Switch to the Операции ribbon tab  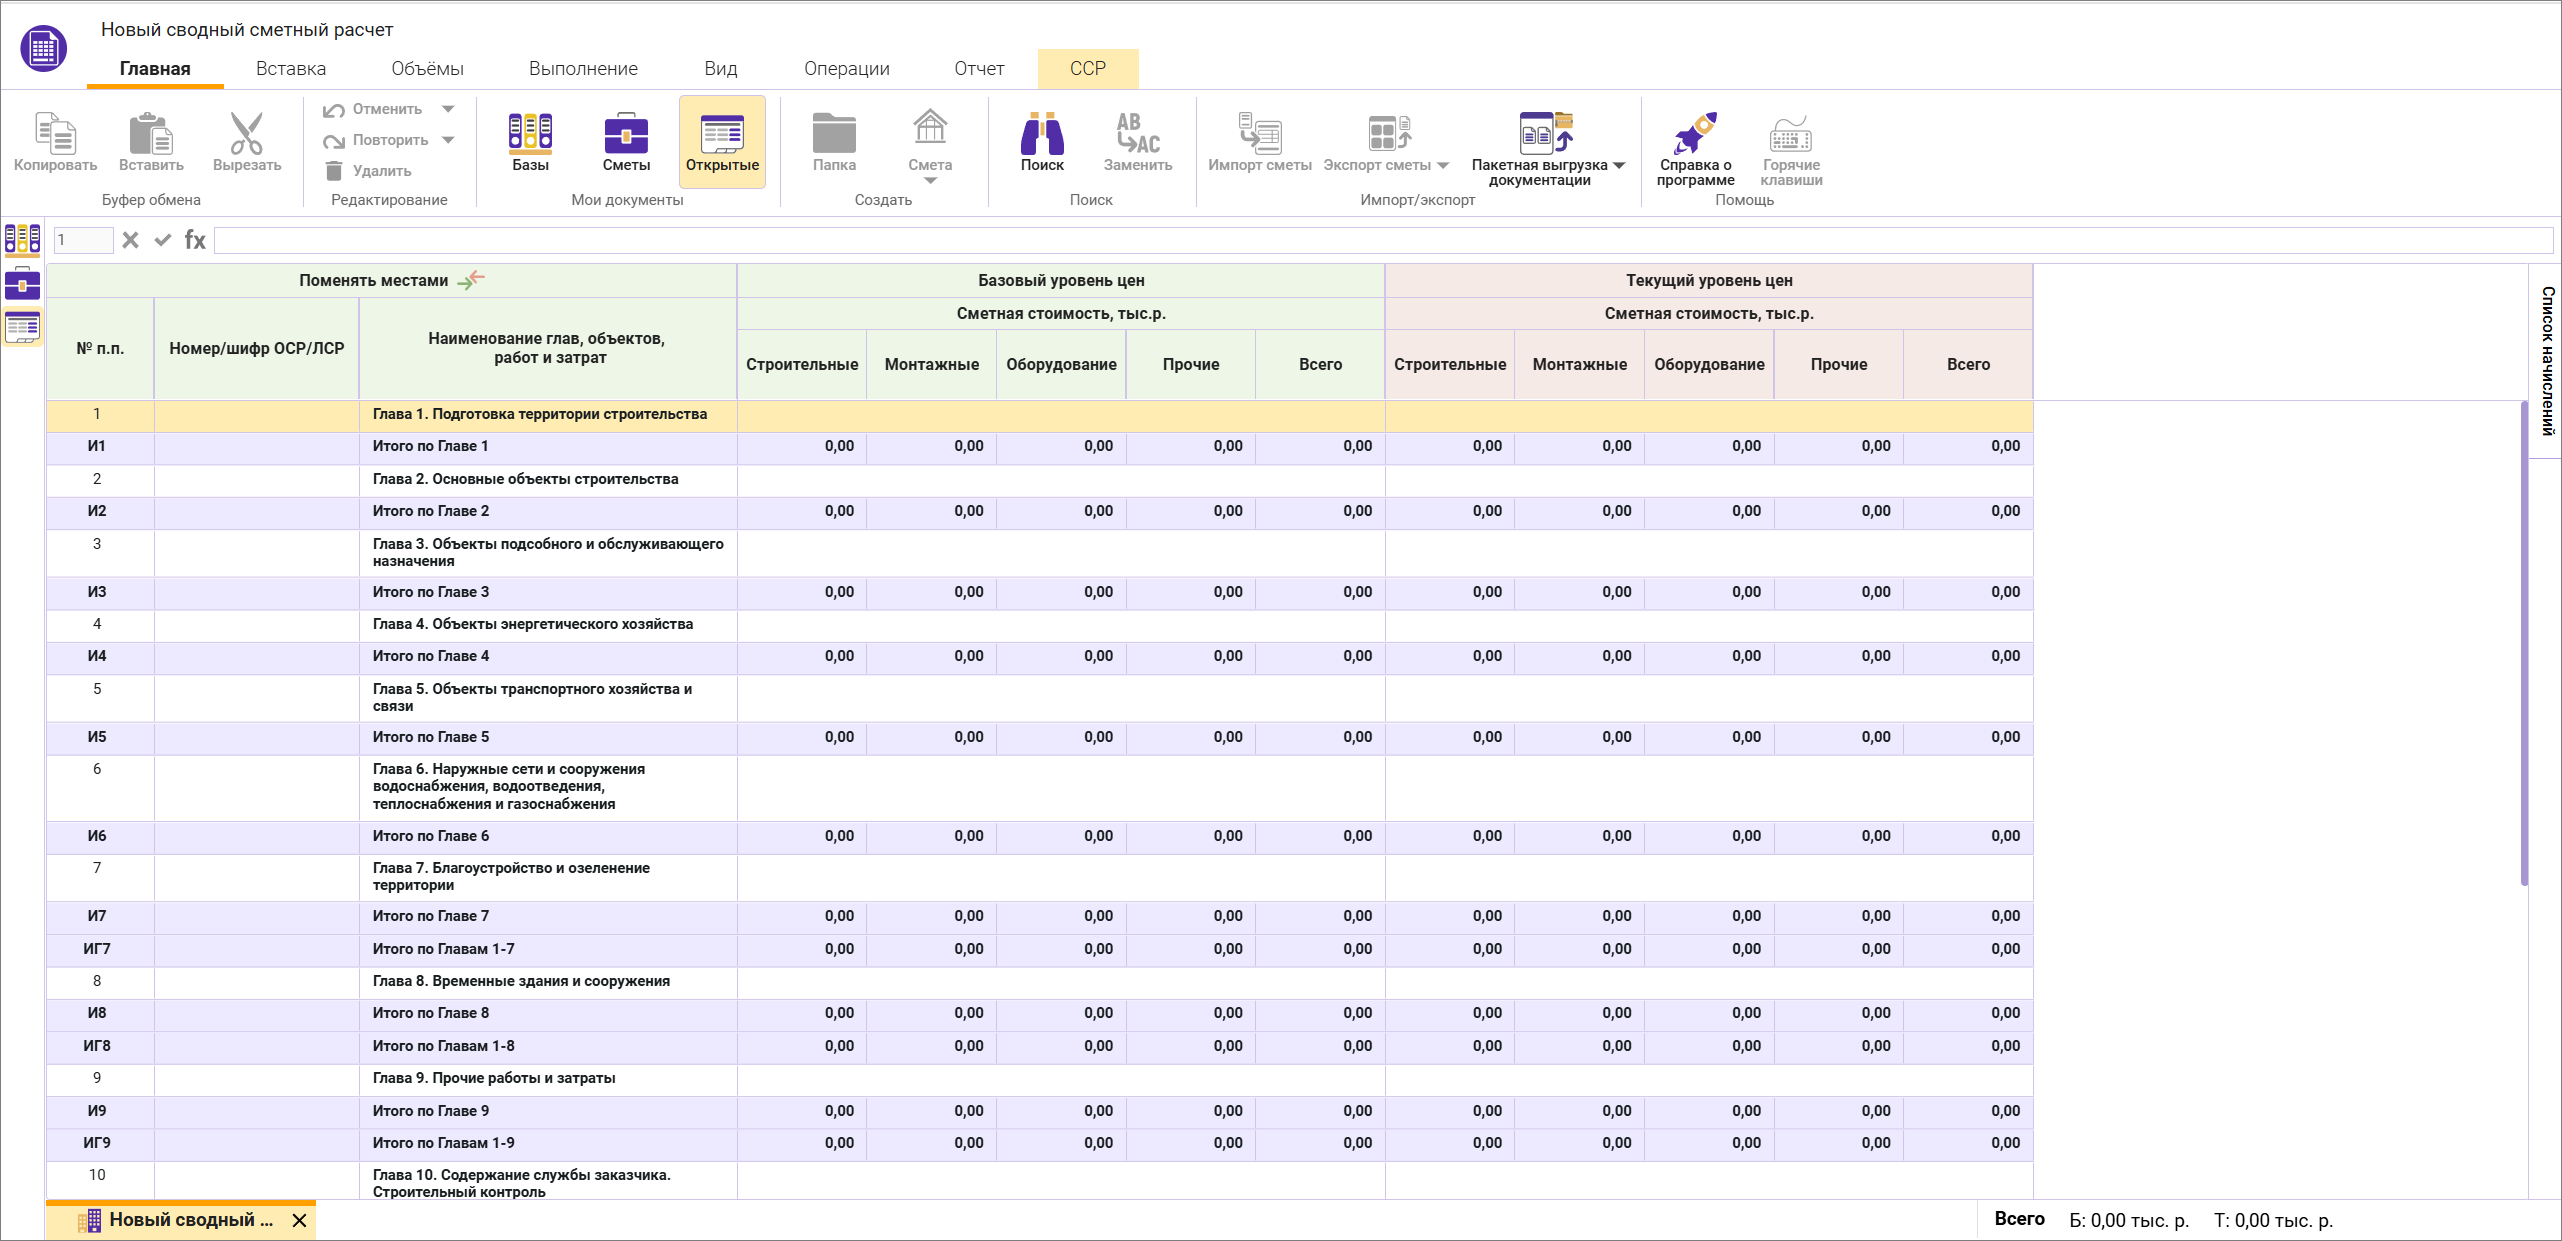pos(846,69)
